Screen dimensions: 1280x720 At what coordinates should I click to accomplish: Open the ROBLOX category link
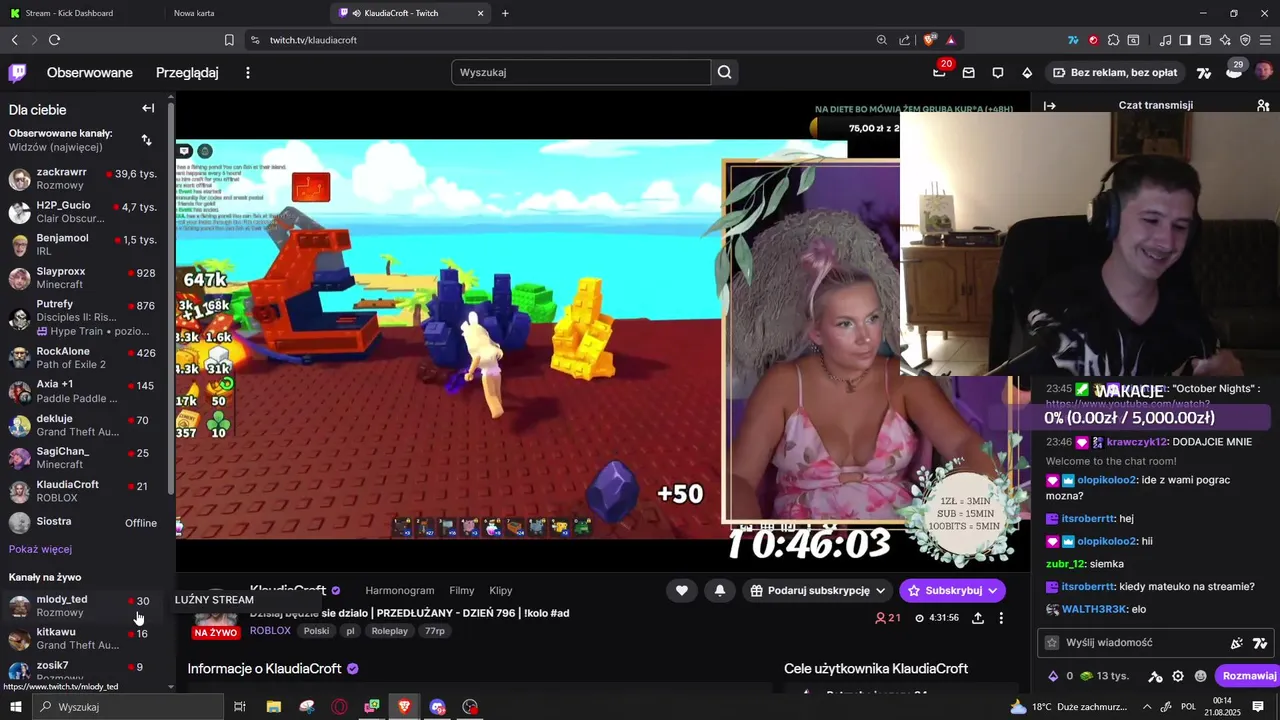pyautogui.click(x=270, y=631)
